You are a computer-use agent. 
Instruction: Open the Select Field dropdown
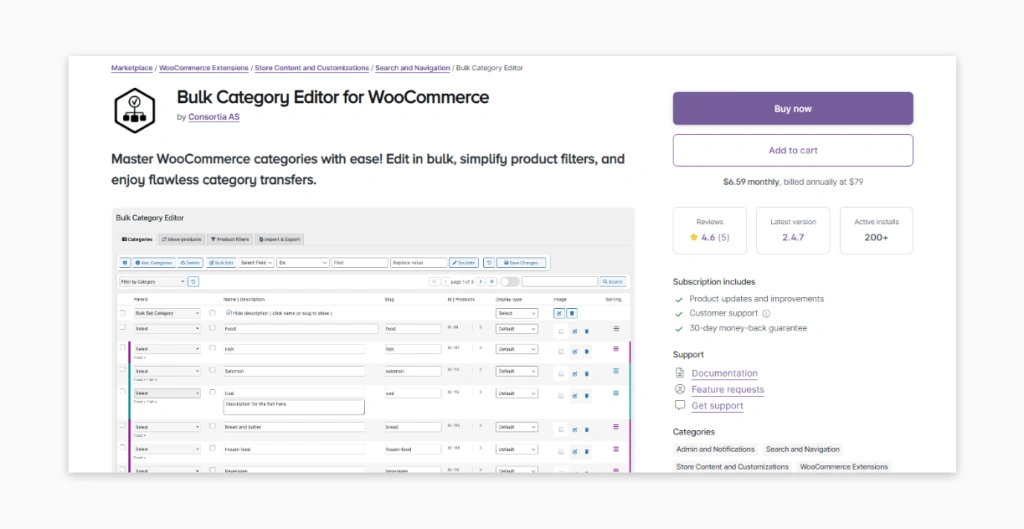tap(256, 263)
